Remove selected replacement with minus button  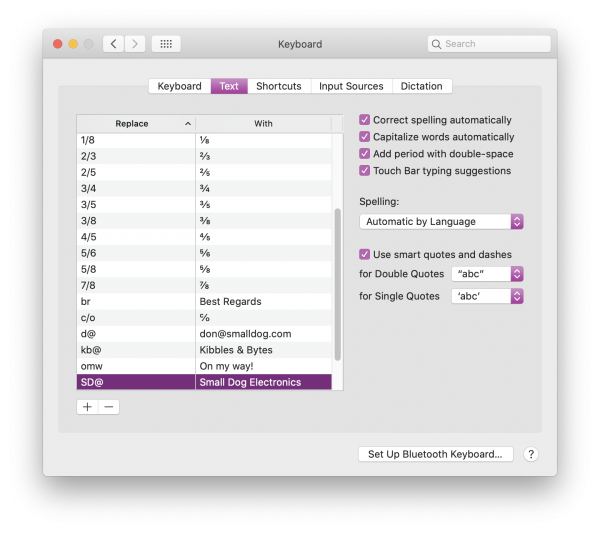tap(109, 407)
